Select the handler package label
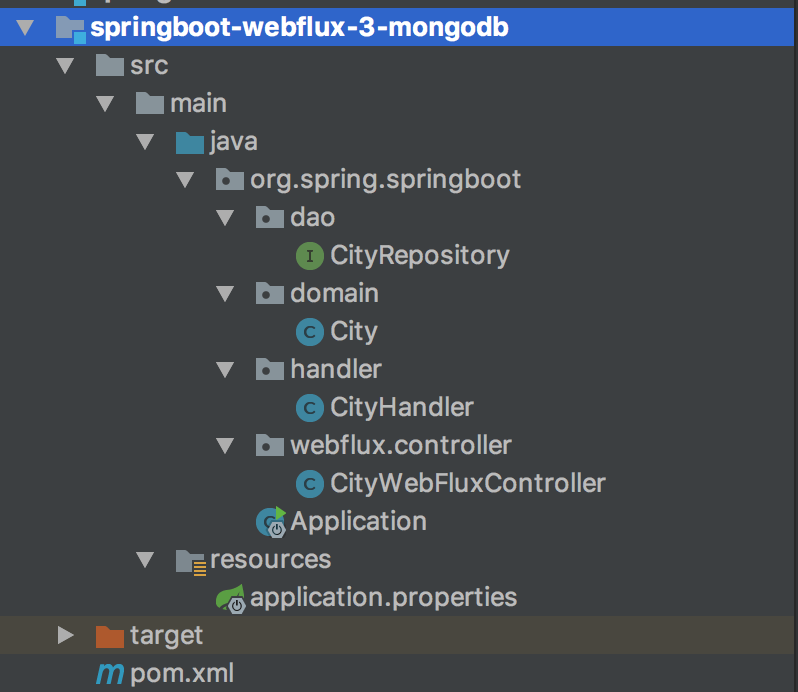The image size is (798, 692). pos(335,370)
